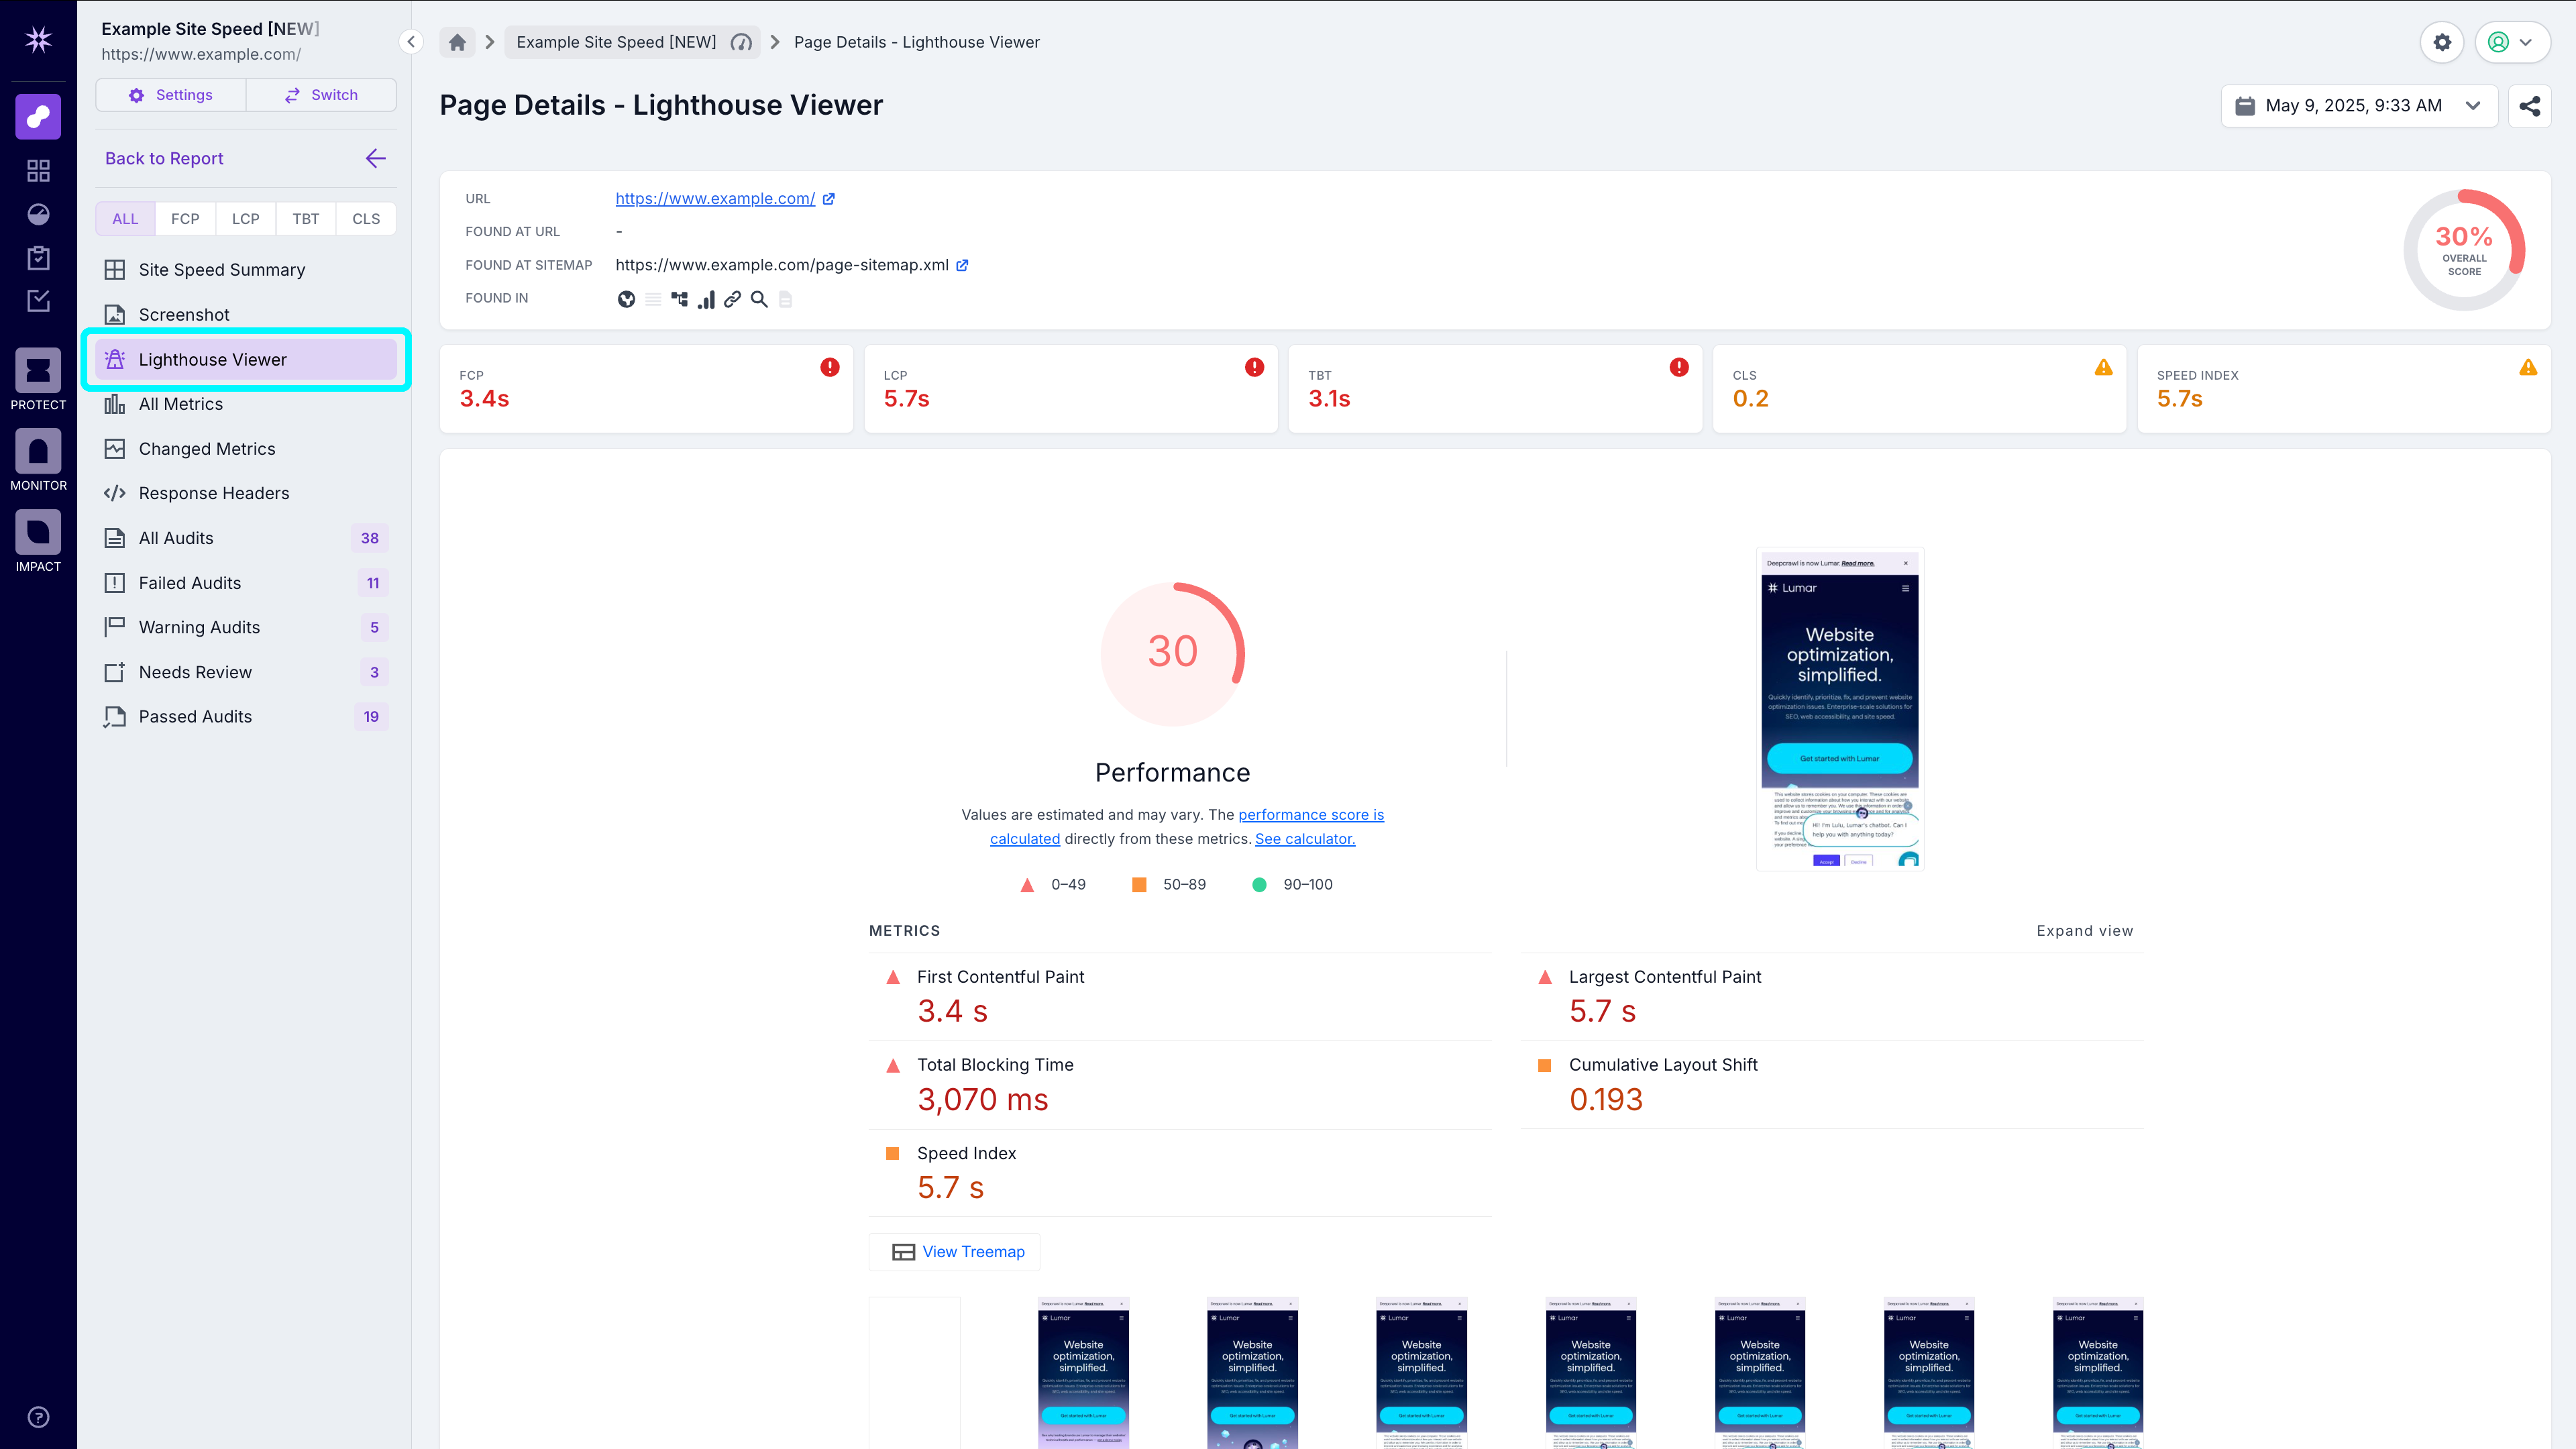Select the CLS metric filter

point(366,219)
